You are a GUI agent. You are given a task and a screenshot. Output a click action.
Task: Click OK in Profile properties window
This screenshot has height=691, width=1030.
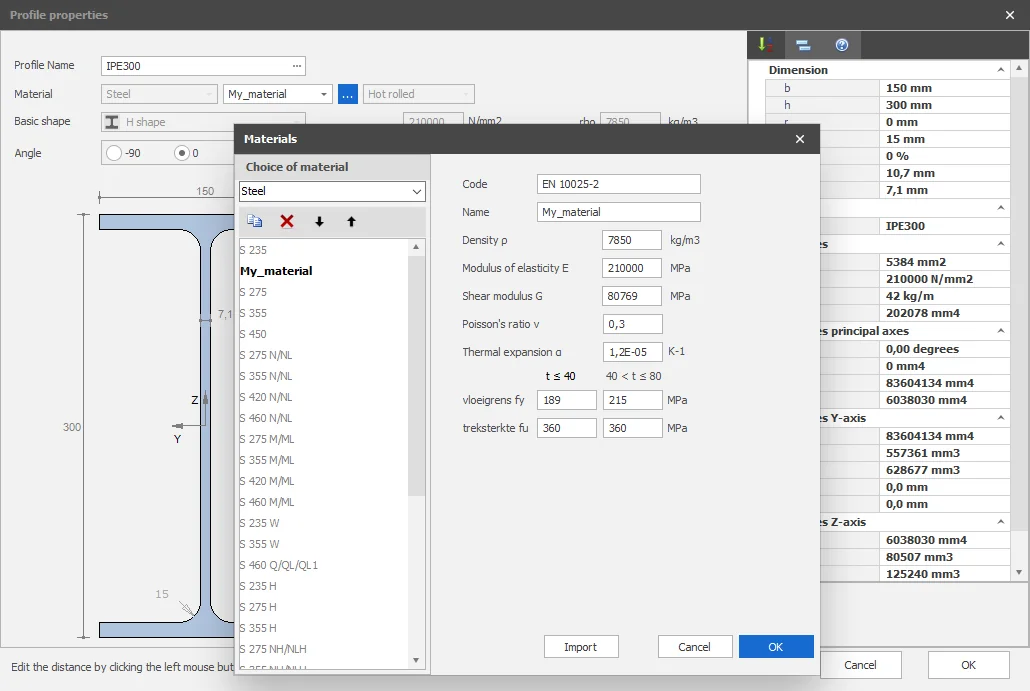(x=968, y=665)
